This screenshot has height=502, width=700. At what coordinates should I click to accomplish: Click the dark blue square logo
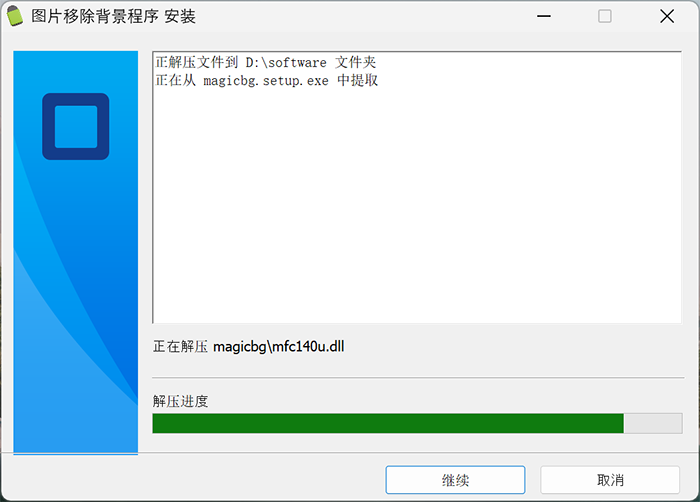(x=75, y=126)
